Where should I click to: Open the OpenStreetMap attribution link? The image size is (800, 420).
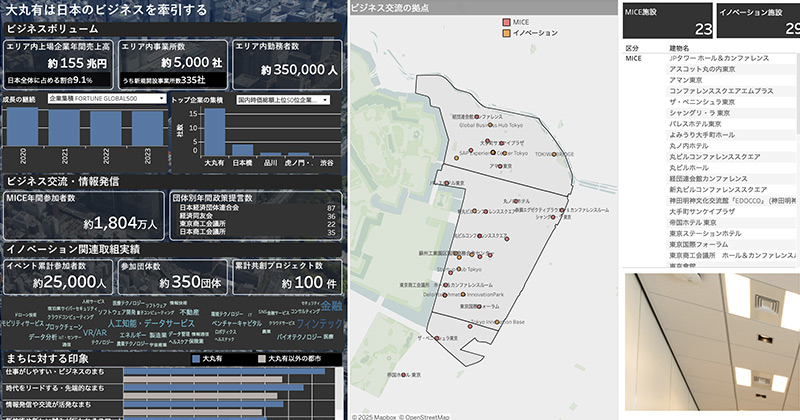426,414
